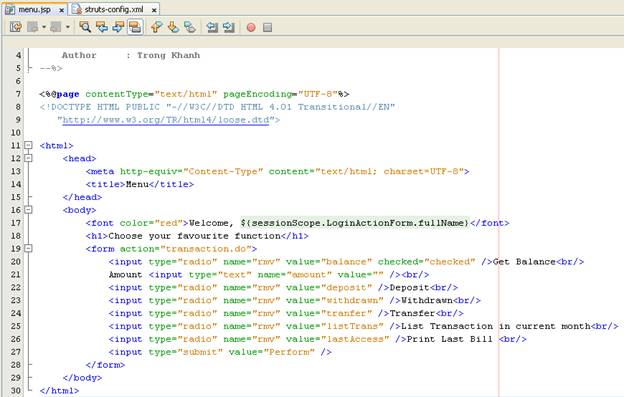Jump to Last Edit location icon
Viewport: 624px width, 397px height.
click(x=16, y=27)
